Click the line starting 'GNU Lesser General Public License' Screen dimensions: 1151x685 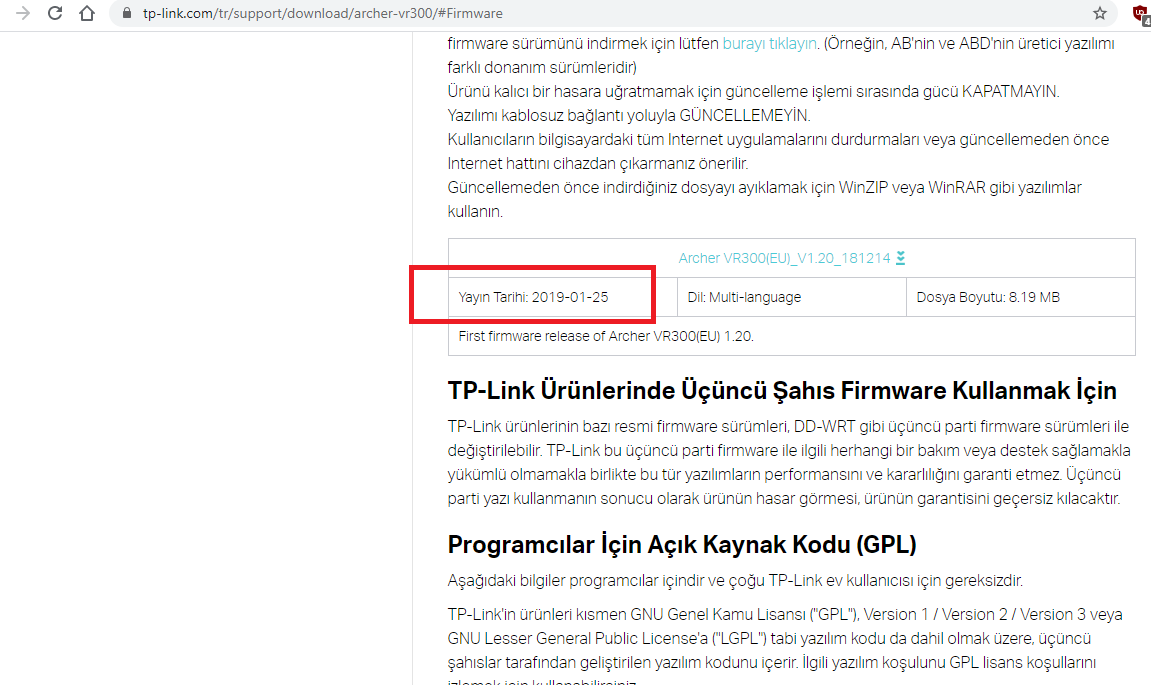click(769, 638)
